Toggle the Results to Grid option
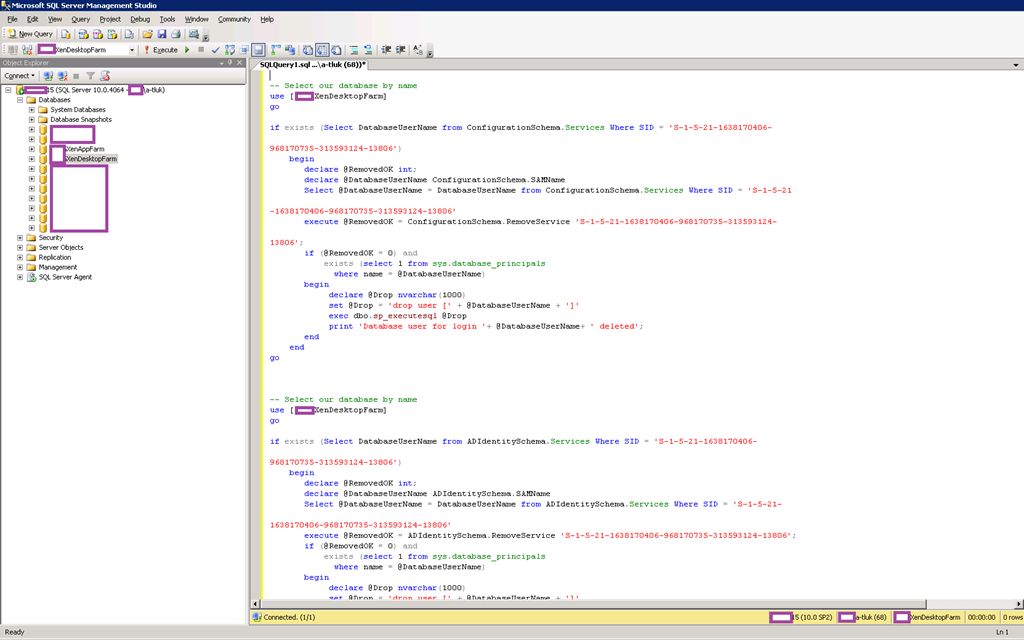Screen dimensions: 1024x640 pyautogui.click(x=322, y=49)
